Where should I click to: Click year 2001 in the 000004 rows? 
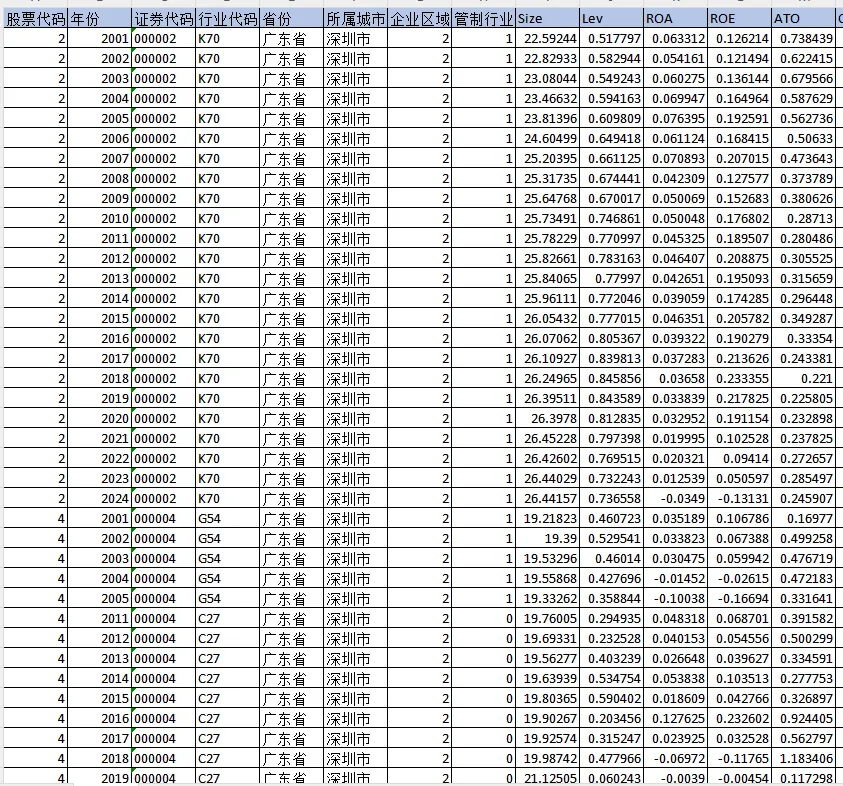click(x=99, y=518)
